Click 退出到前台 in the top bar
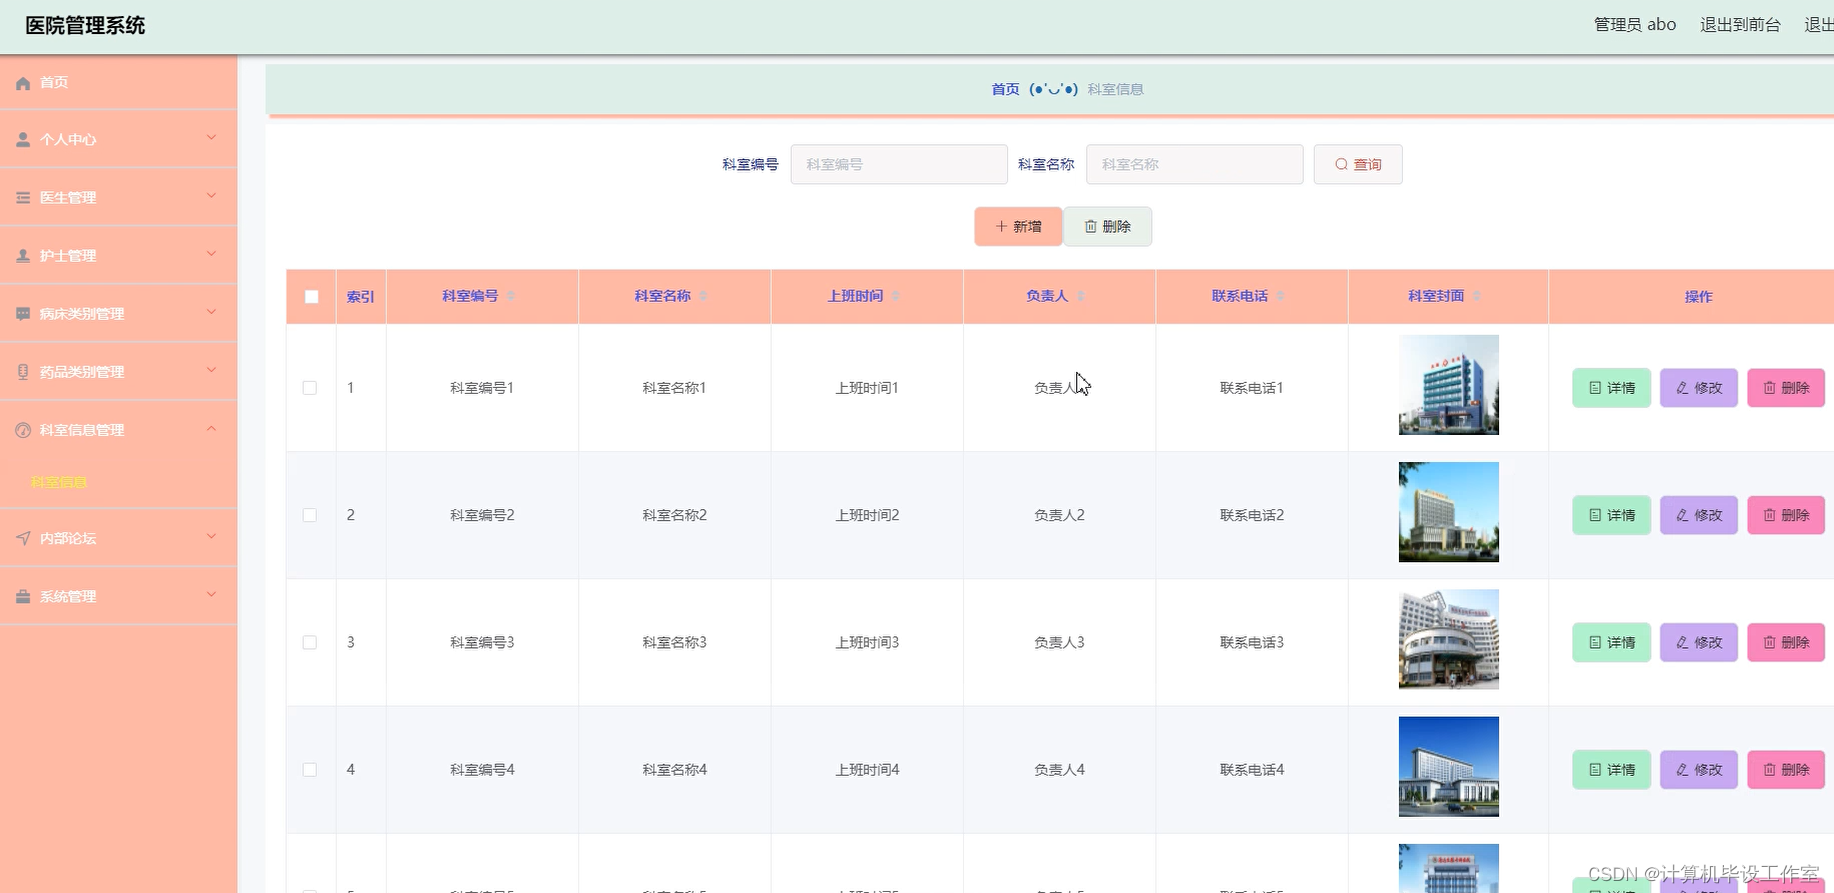The width and height of the screenshot is (1834, 893). coord(1740,25)
